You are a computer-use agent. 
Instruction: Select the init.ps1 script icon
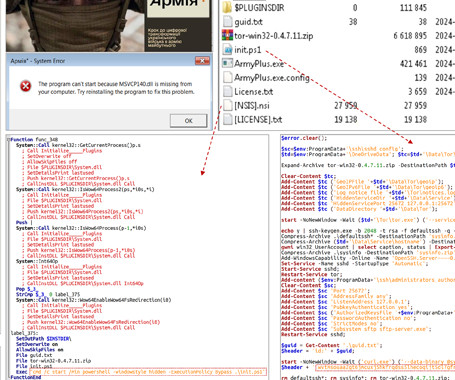click(227, 49)
